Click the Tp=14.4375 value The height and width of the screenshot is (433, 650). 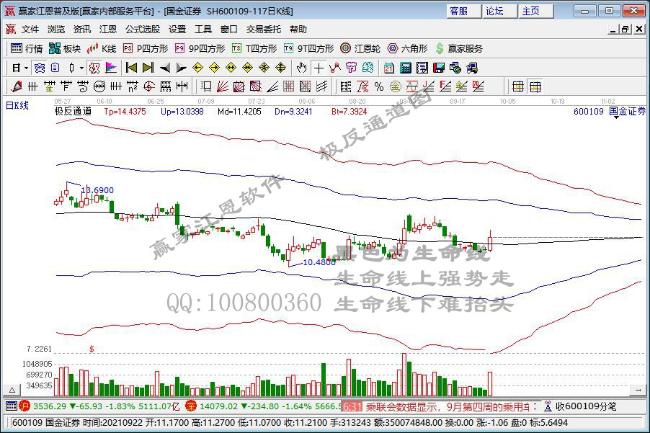point(125,111)
